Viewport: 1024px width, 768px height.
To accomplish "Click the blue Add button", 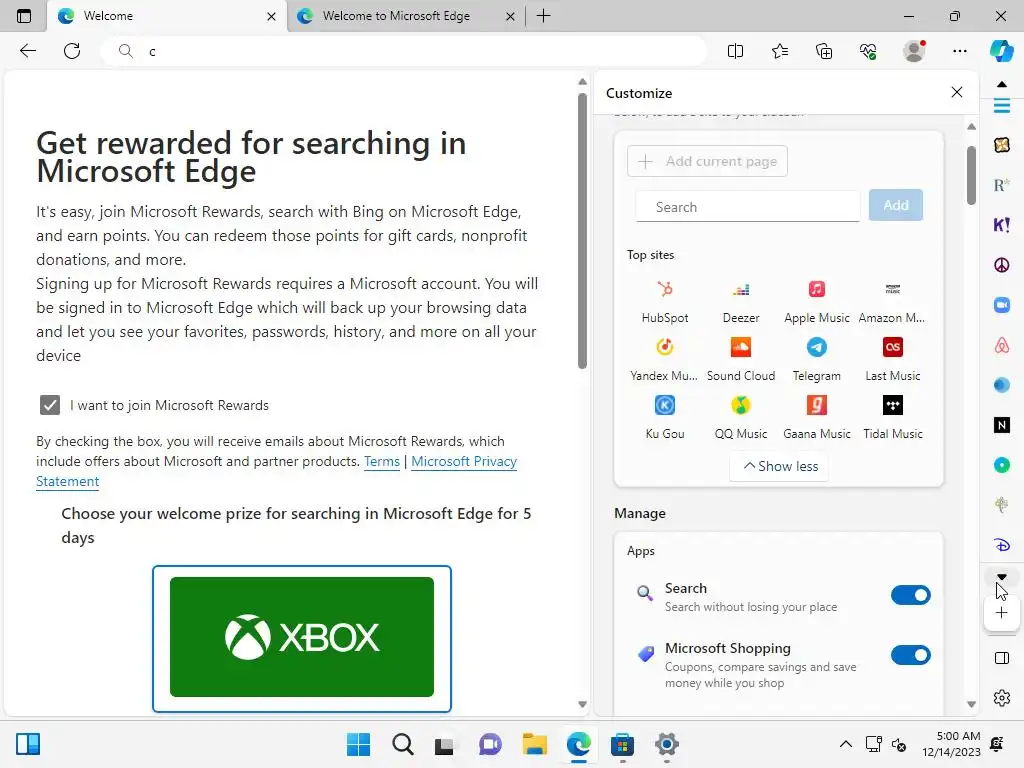I will [x=895, y=205].
